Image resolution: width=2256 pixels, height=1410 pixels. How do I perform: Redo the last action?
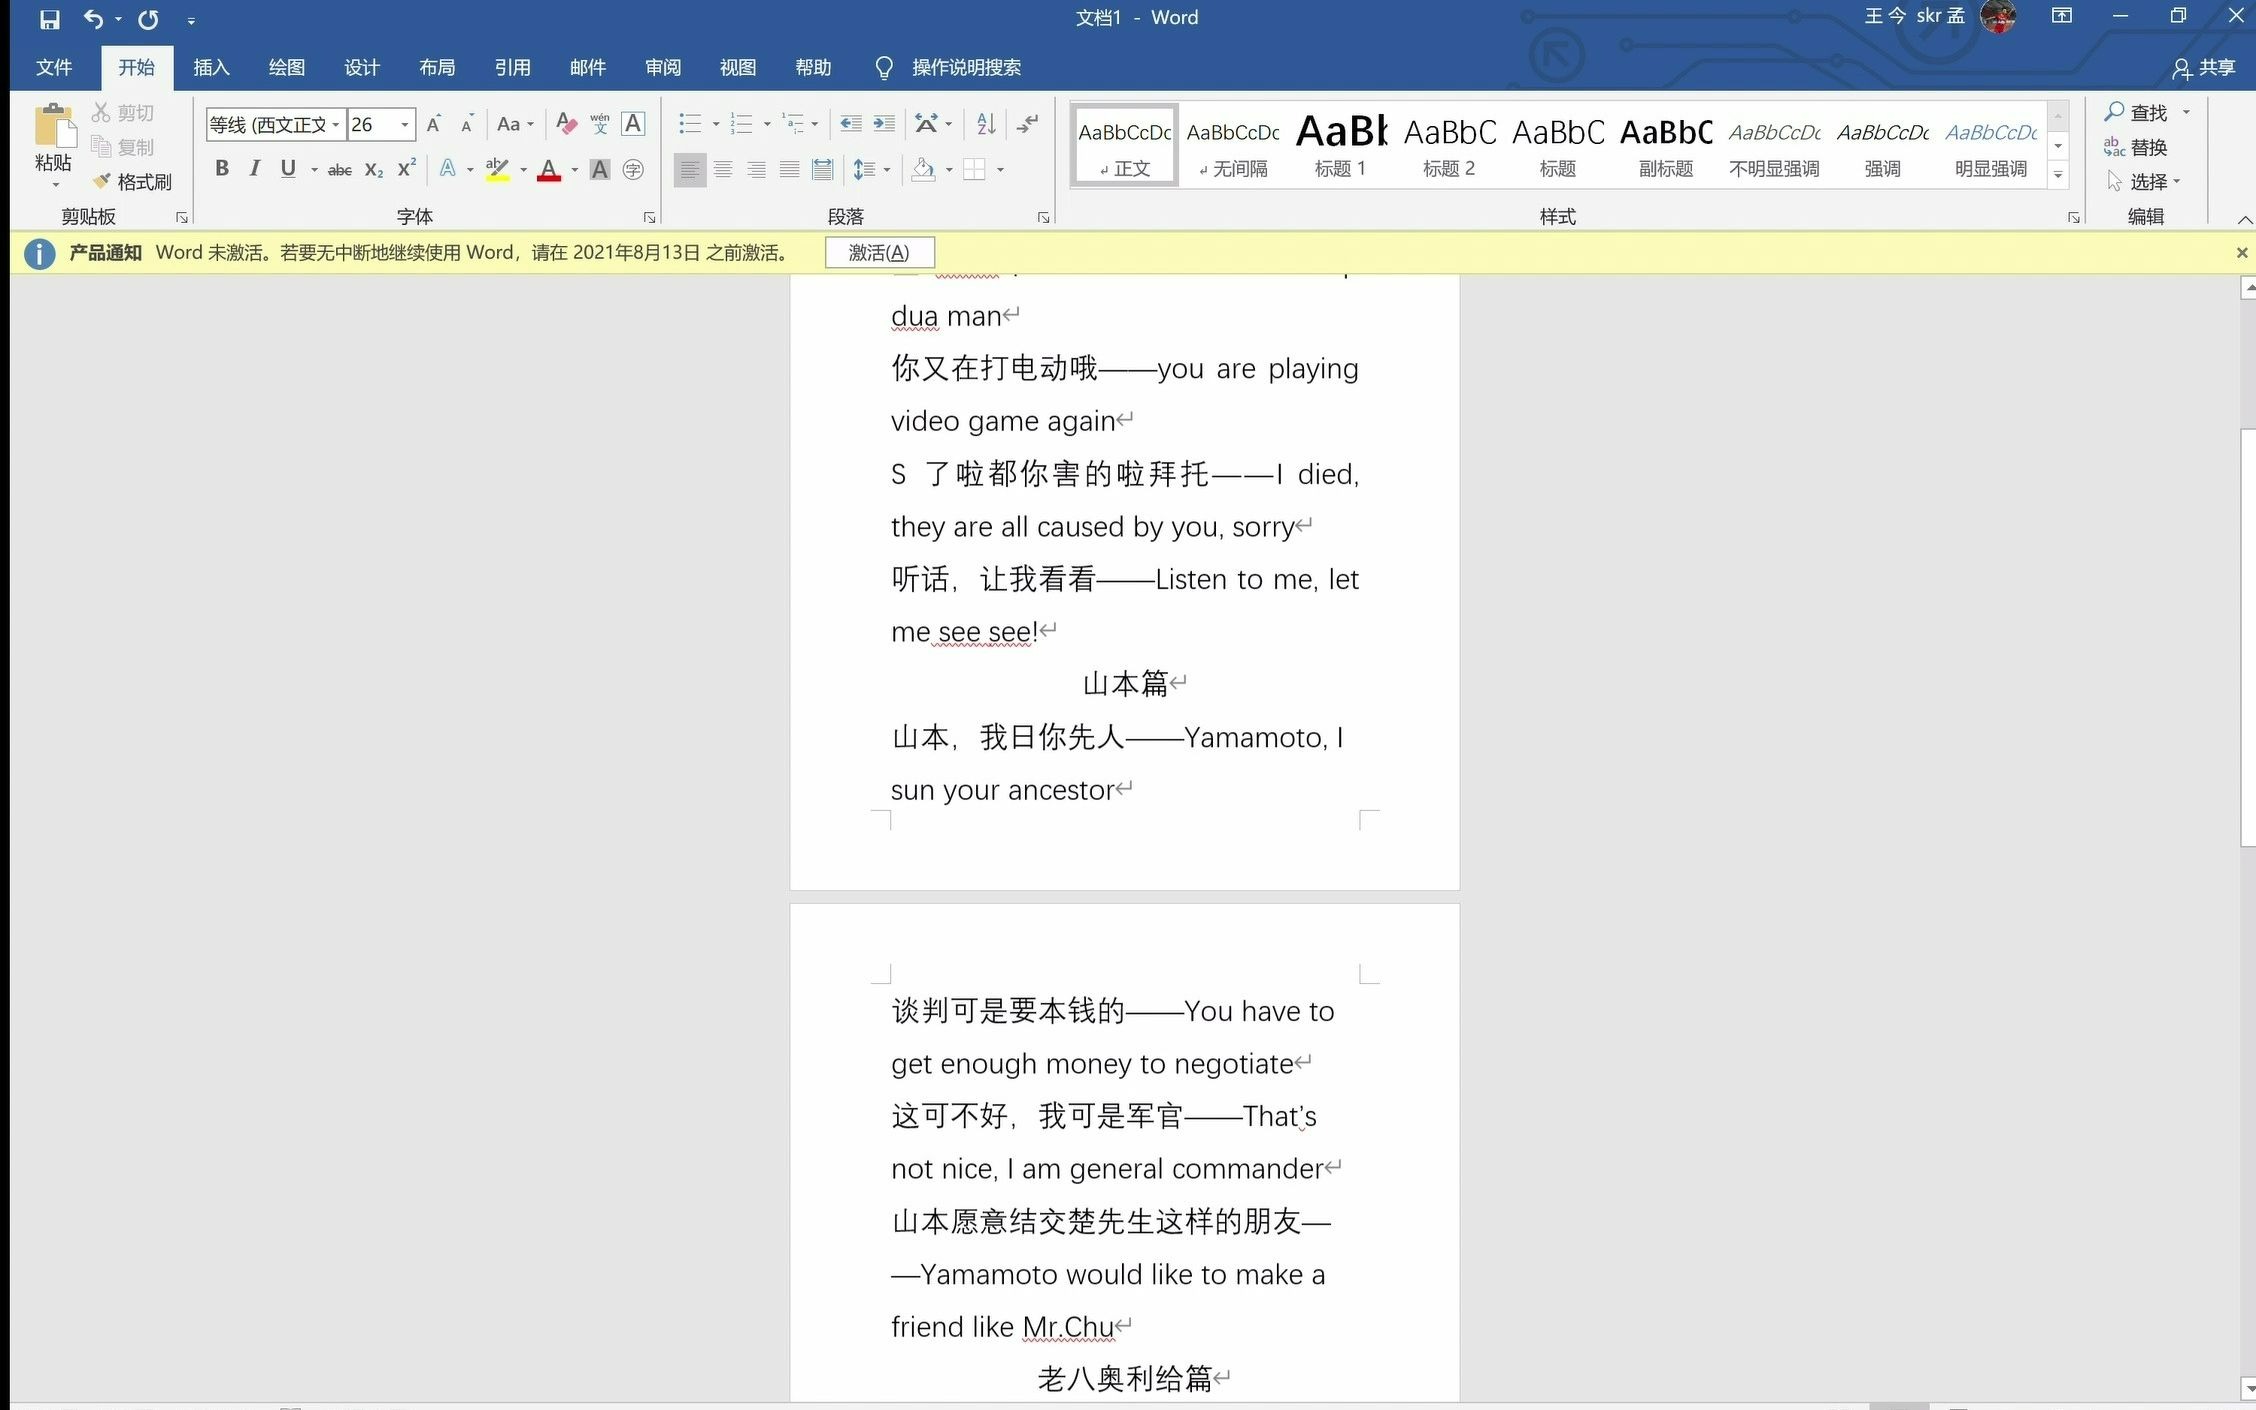point(149,19)
